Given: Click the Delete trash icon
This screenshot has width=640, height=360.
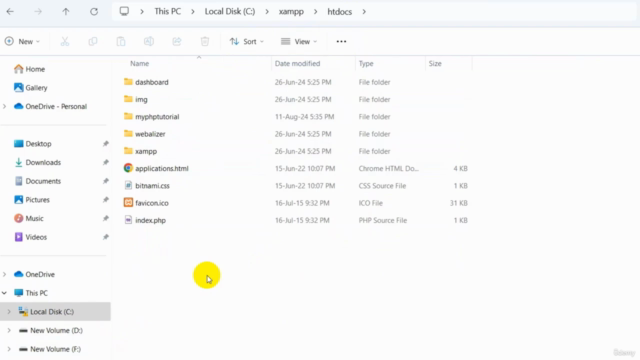Looking at the screenshot, I should (x=205, y=41).
